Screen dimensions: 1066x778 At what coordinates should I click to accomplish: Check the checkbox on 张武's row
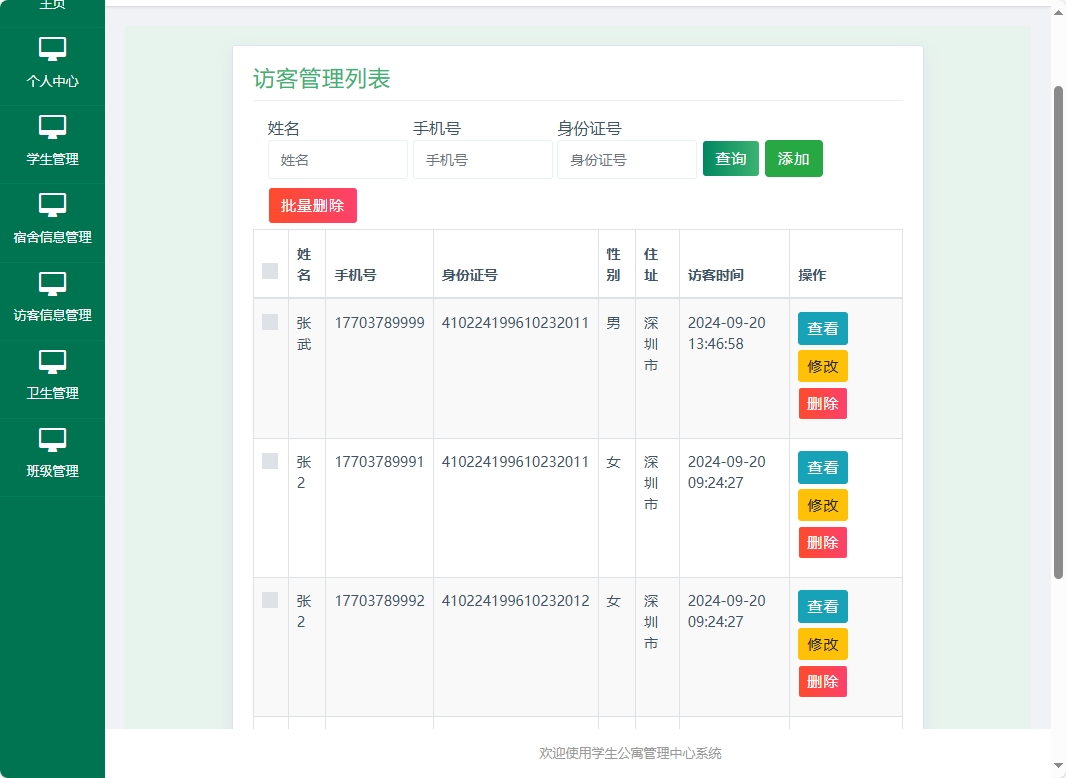pyautogui.click(x=270, y=322)
